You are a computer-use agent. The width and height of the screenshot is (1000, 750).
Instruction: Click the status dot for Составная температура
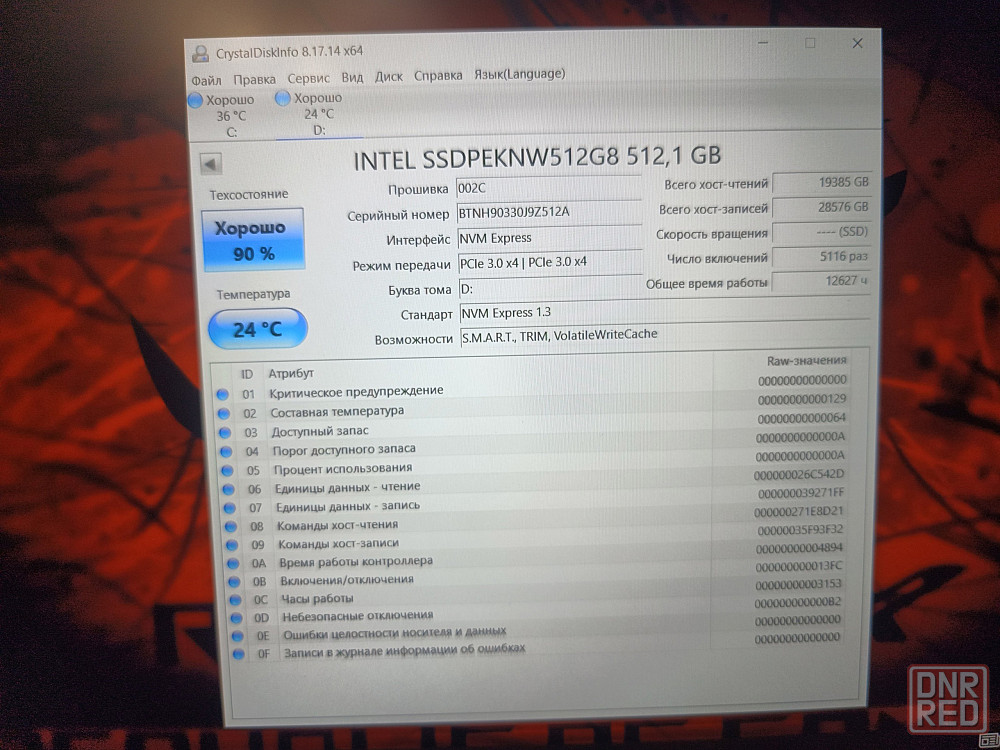[223, 413]
